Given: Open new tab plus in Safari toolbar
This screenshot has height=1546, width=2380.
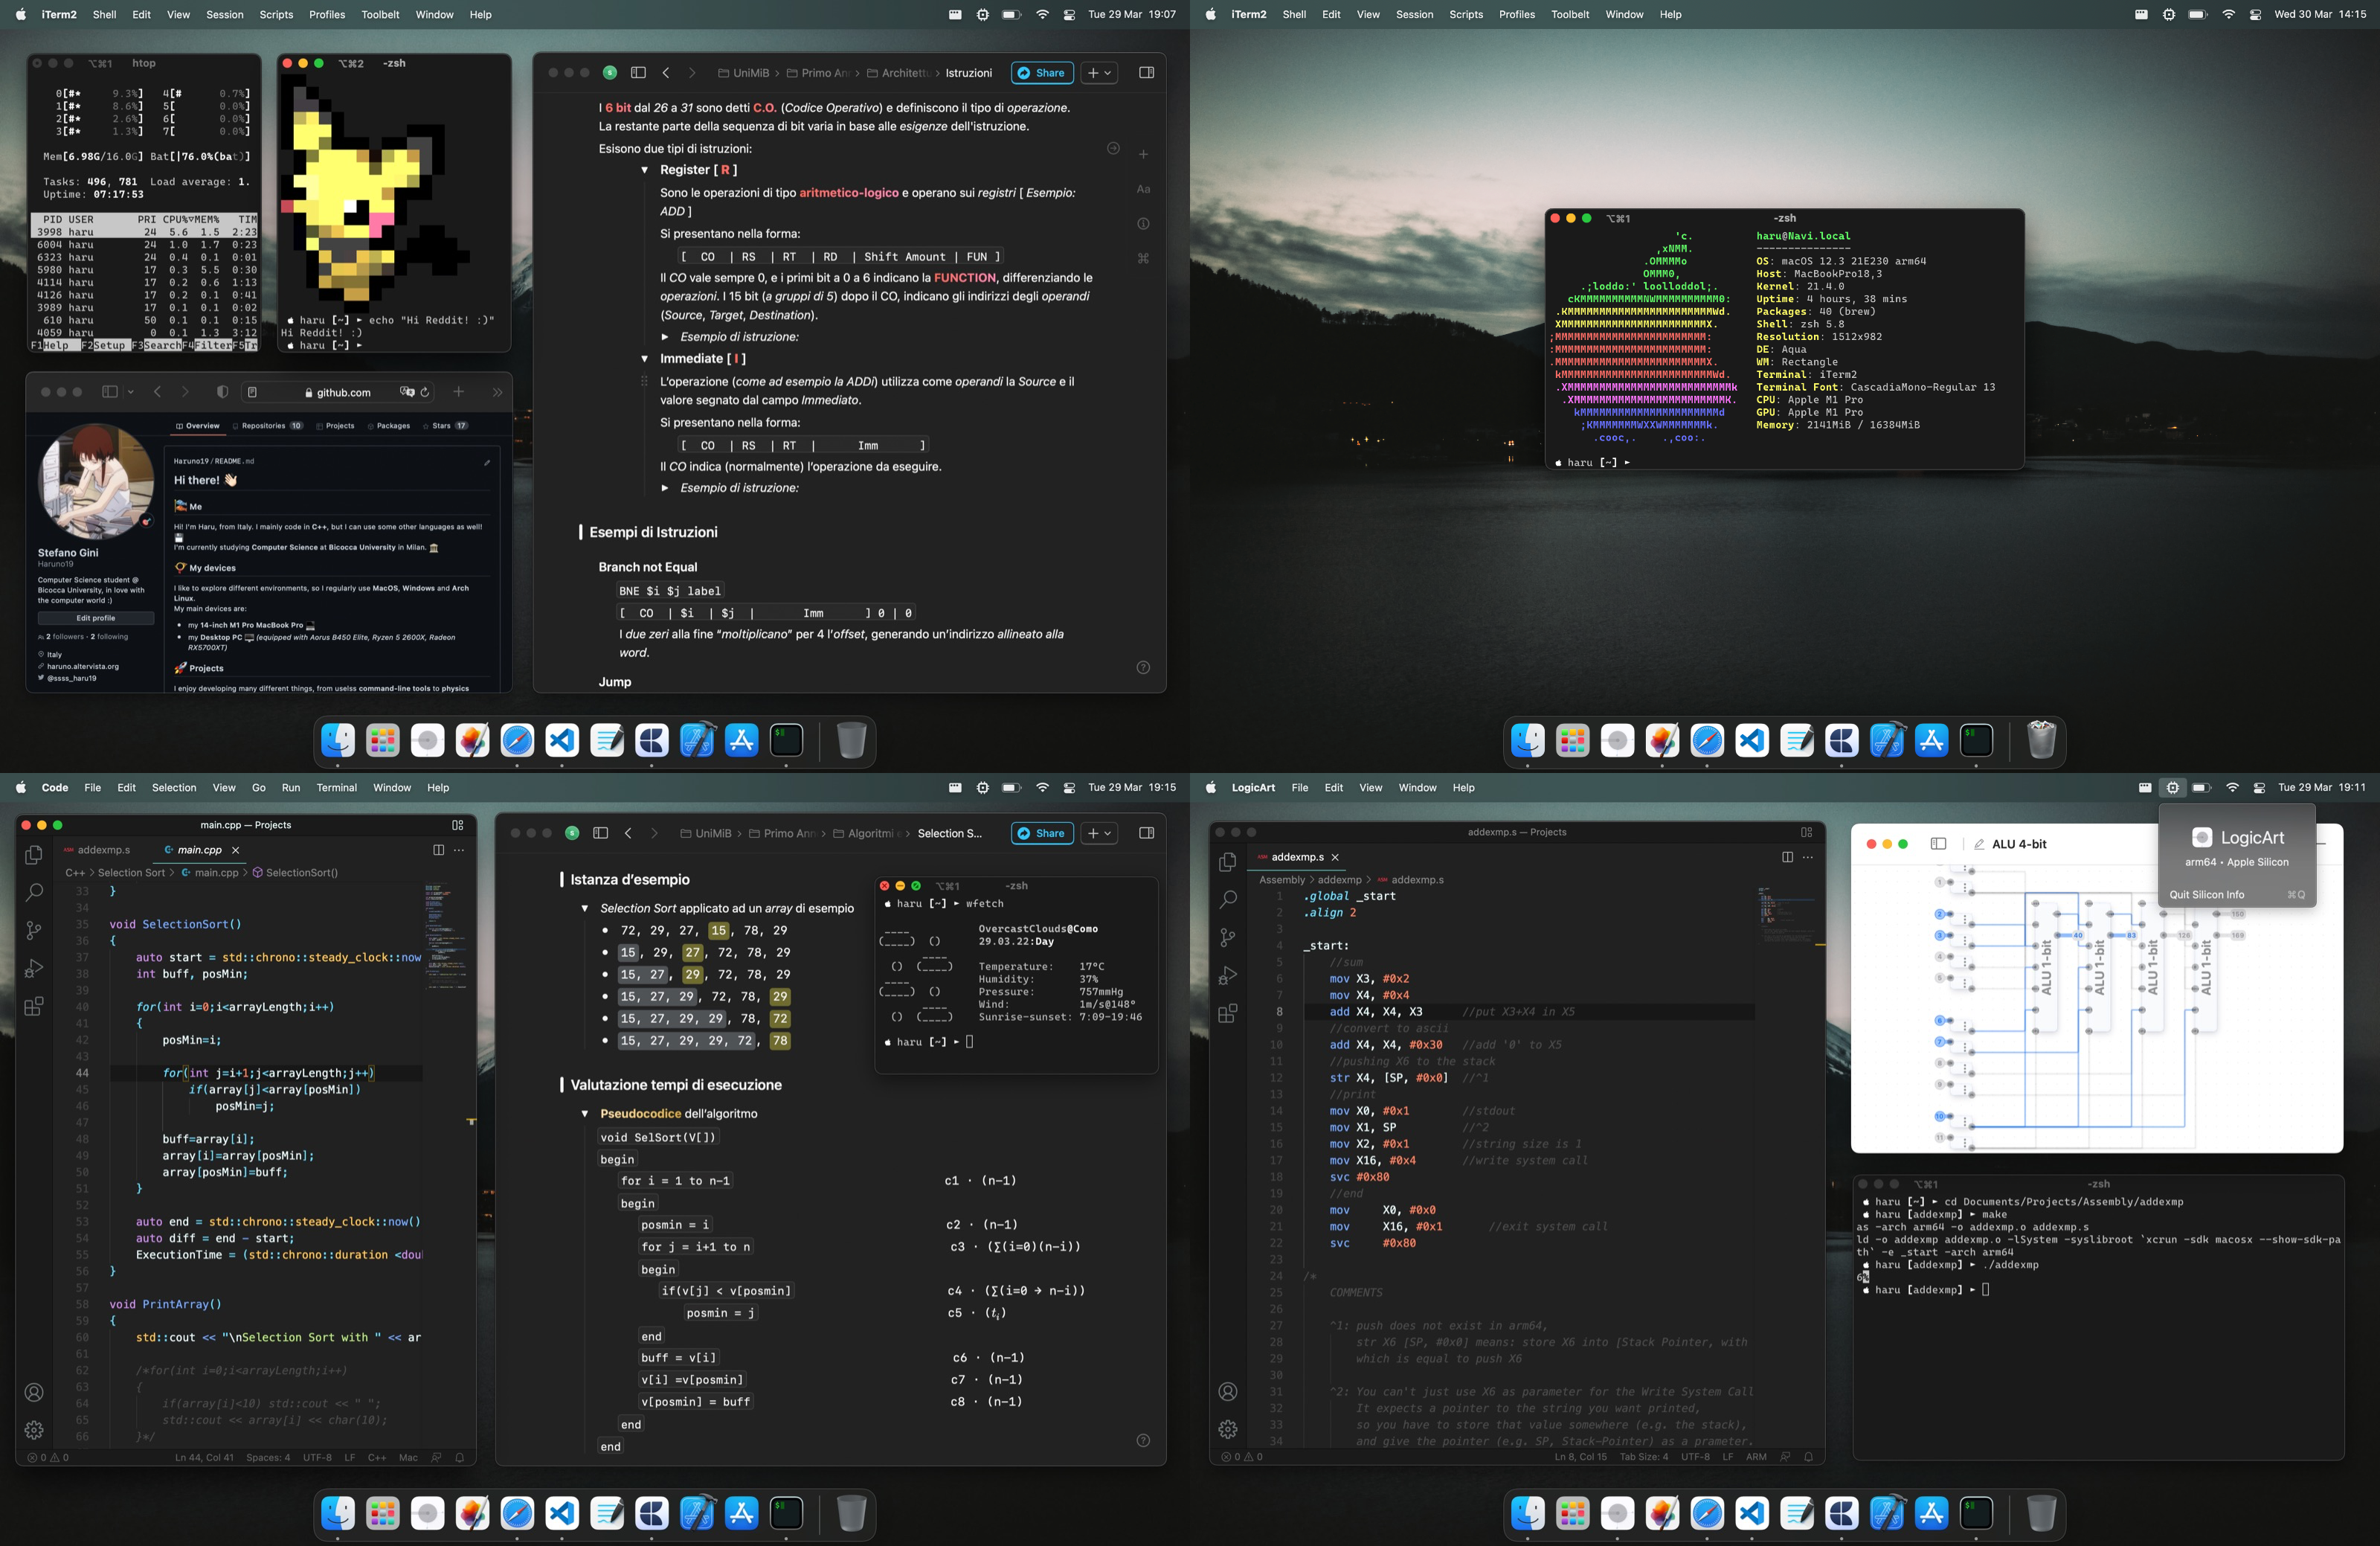Looking at the screenshot, I should pos(458,392).
